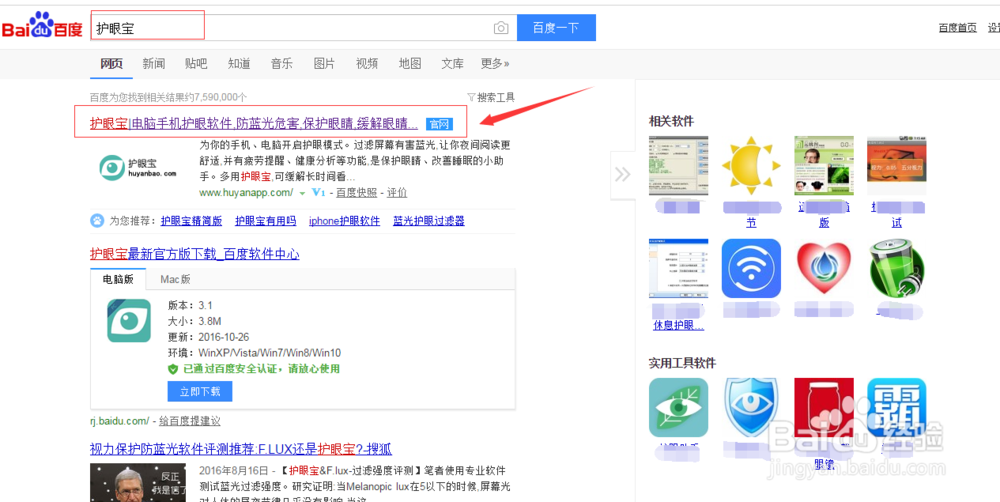Open 百度快照 cached page
Viewport: 1000px width, 502px height.
click(357, 193)
